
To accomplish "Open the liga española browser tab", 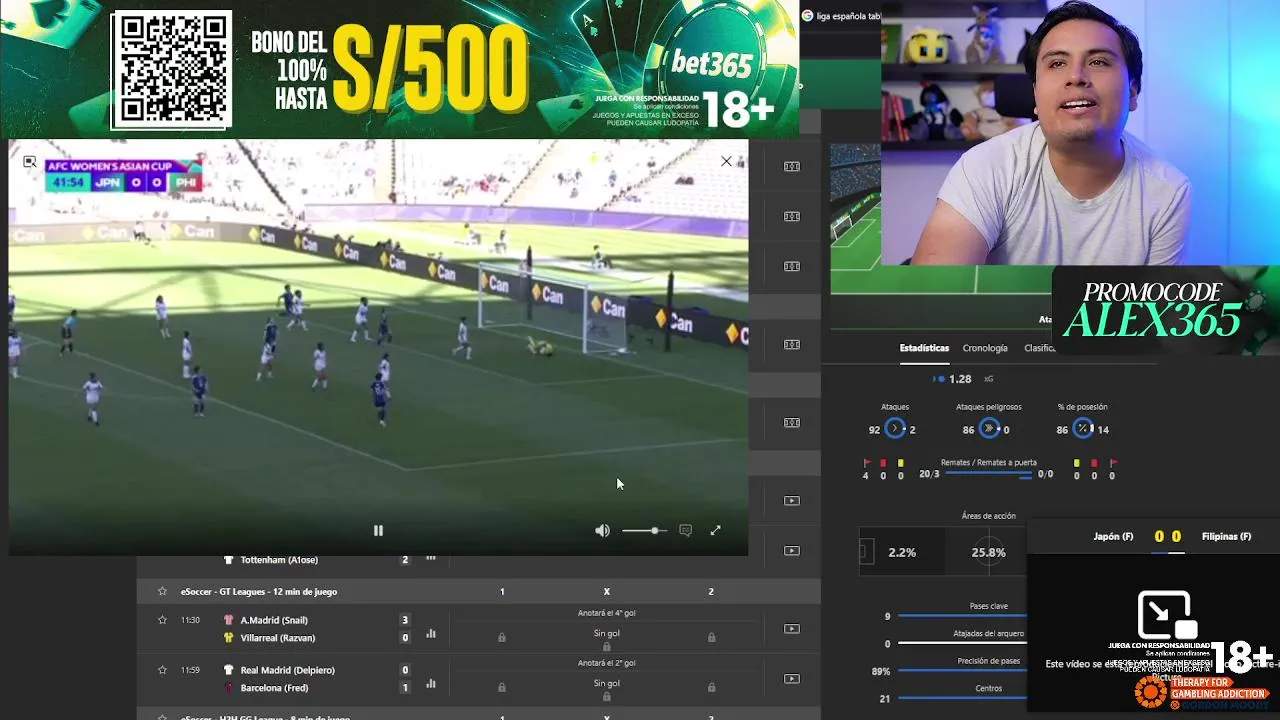I will [x=842, y=16].
